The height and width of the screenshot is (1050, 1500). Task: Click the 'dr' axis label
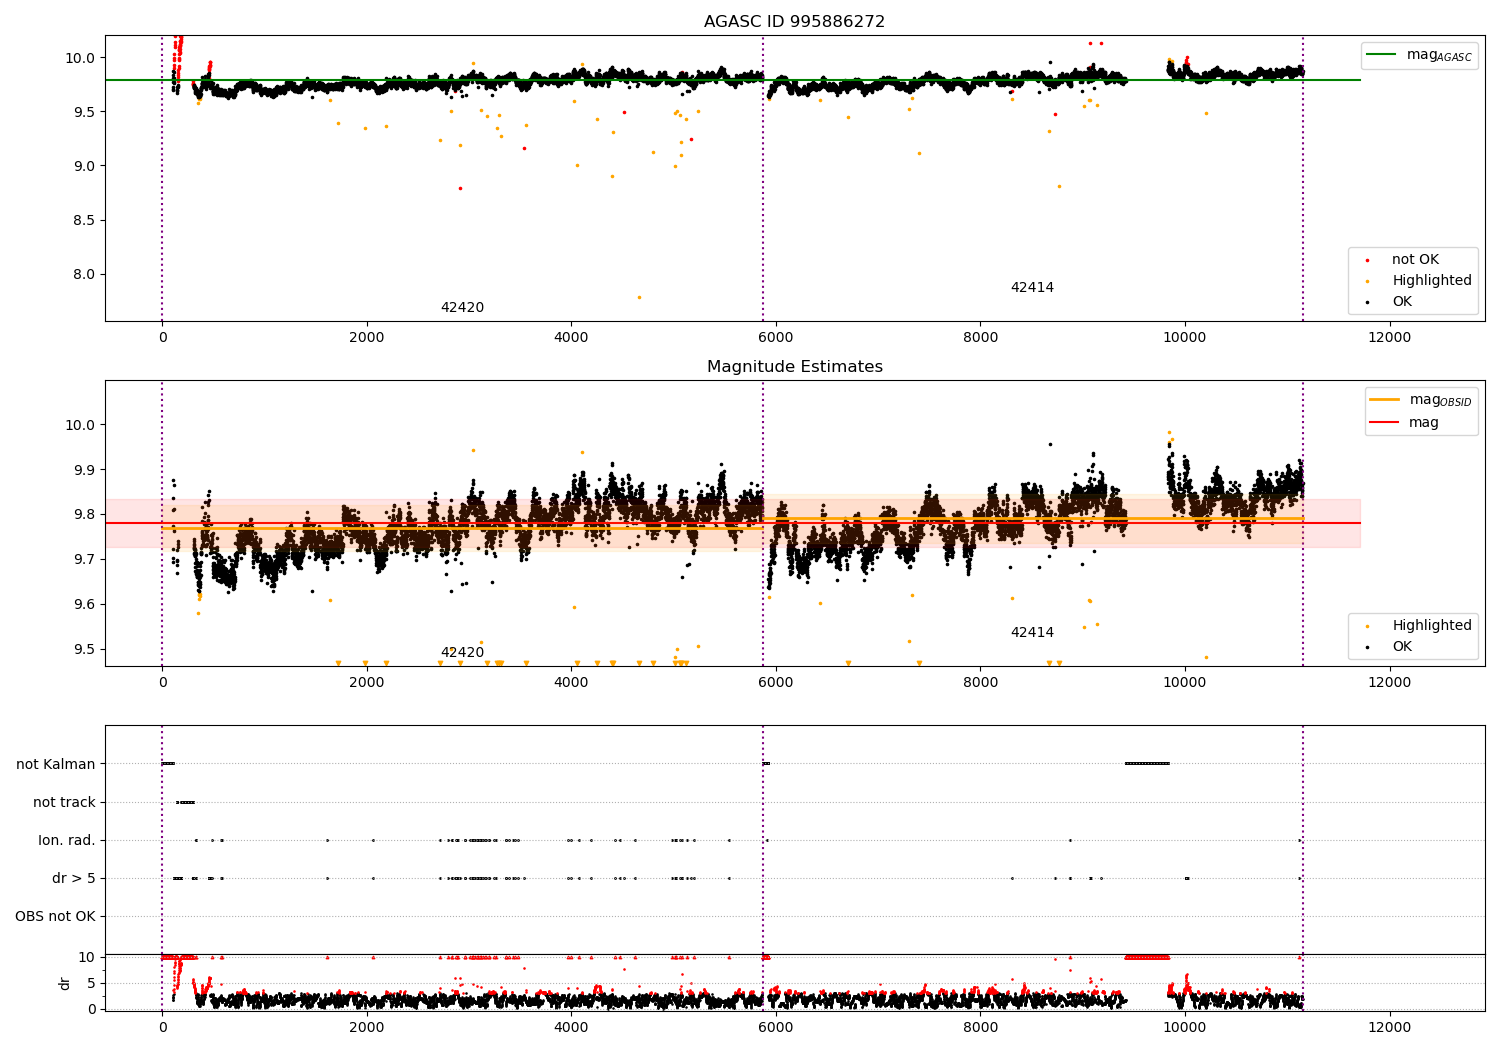click(65, 983)
